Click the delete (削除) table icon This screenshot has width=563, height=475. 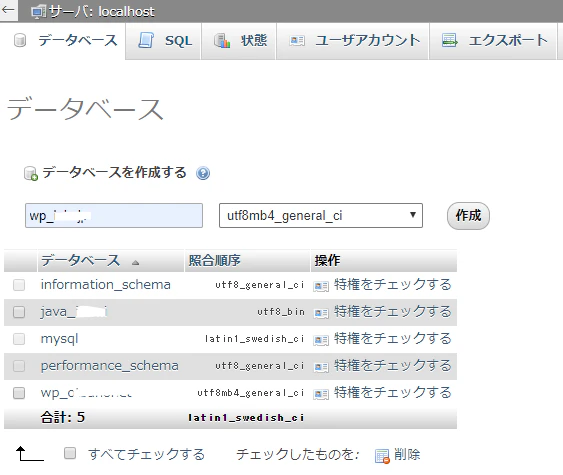coord(382,456)
